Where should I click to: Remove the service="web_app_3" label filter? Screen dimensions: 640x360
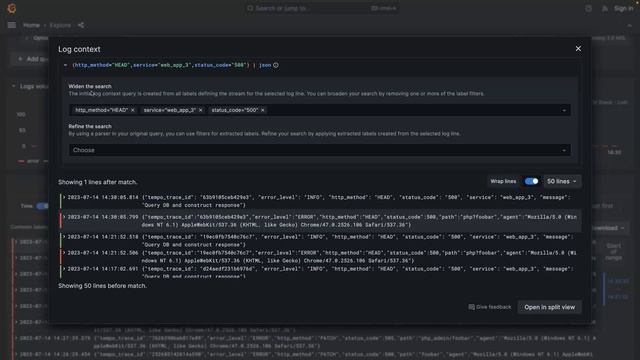click(200, 110)
